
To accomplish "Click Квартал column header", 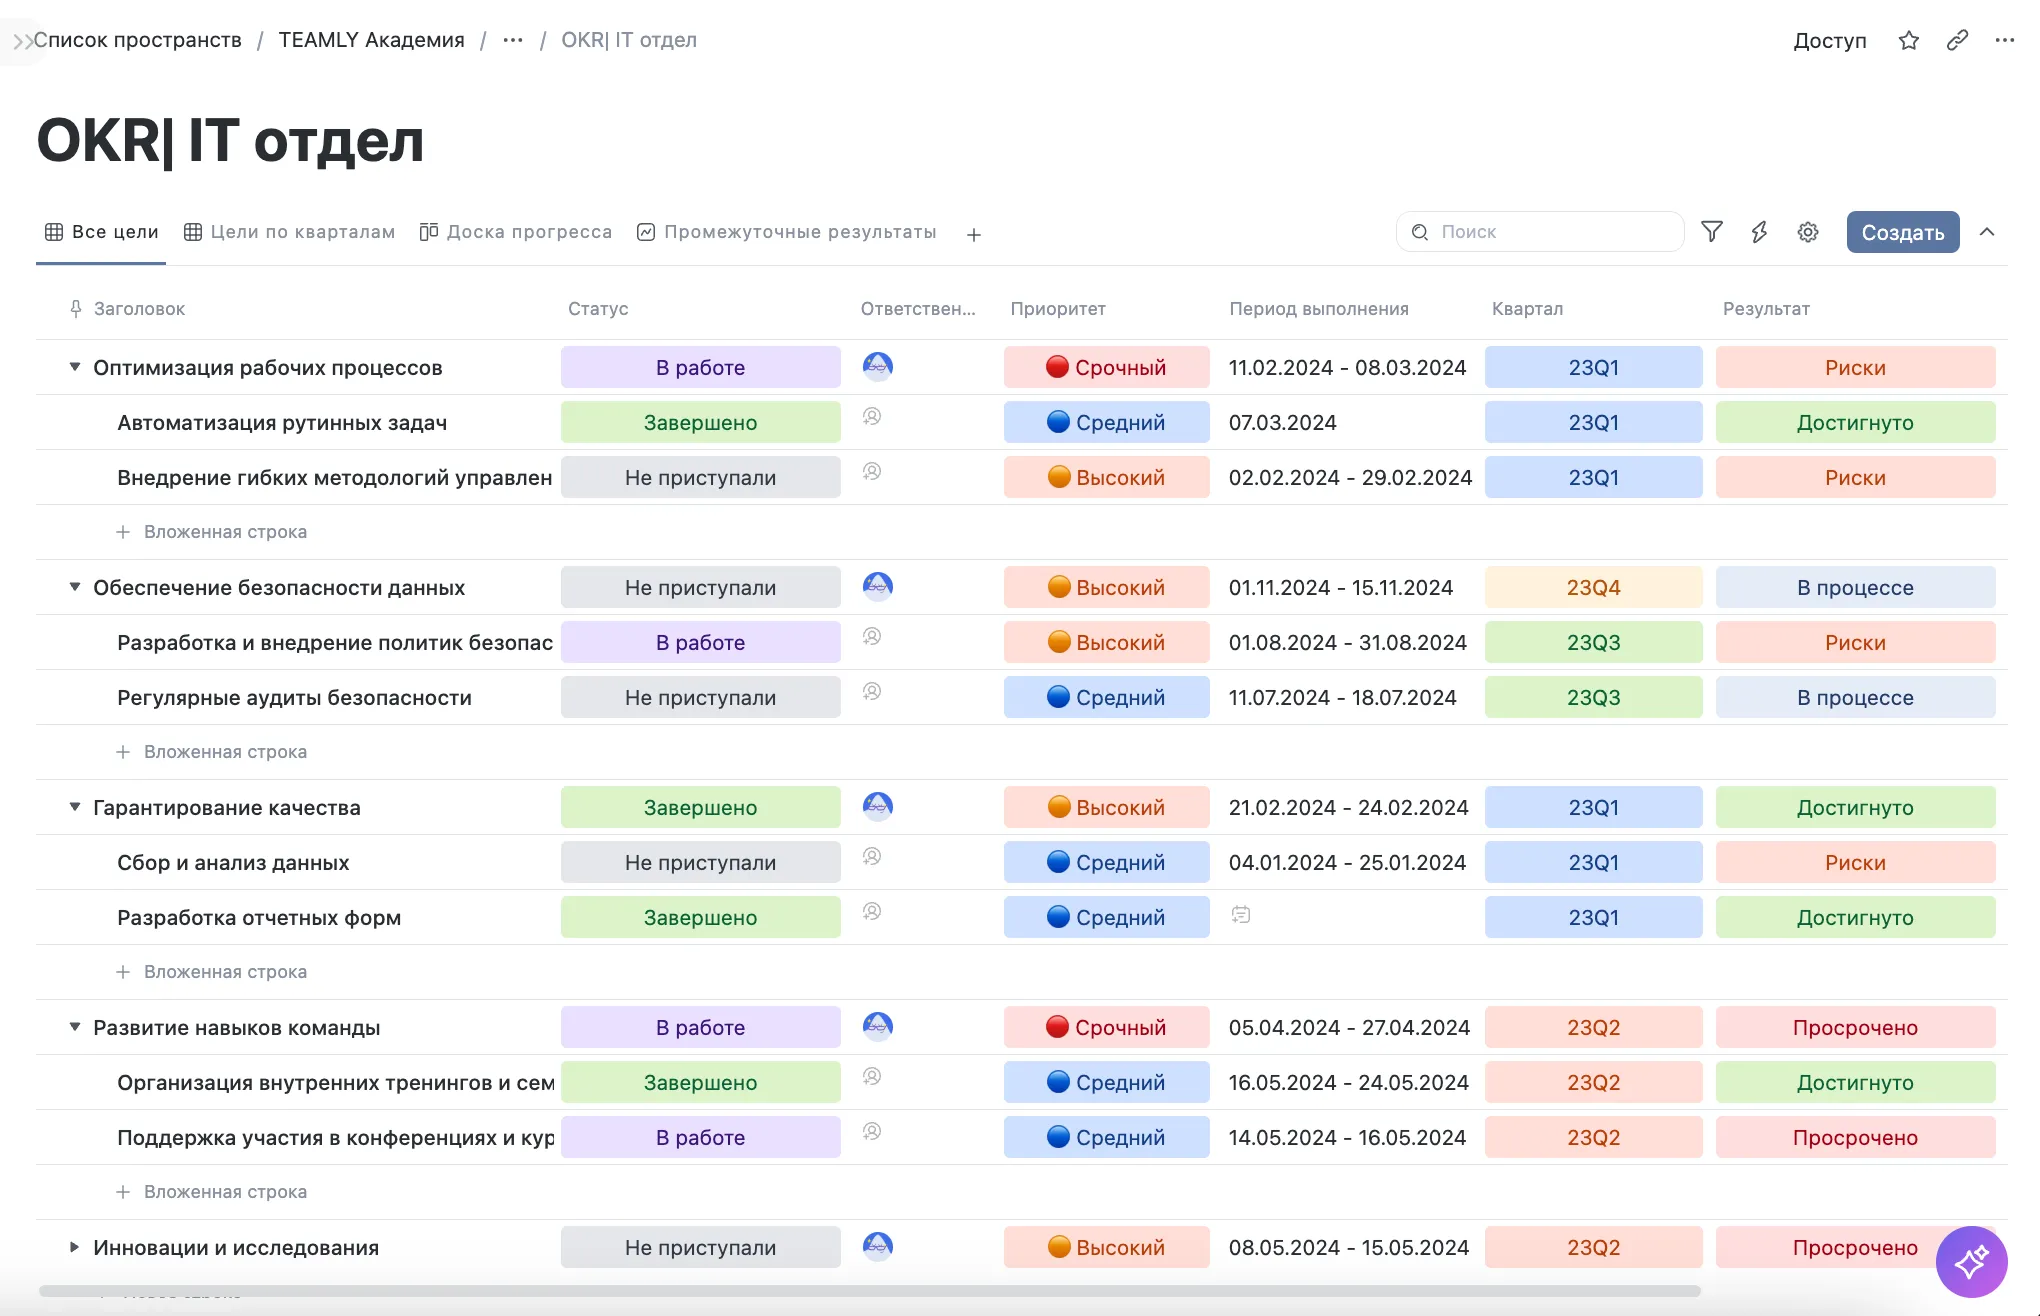I will (x=1527, y=309).
